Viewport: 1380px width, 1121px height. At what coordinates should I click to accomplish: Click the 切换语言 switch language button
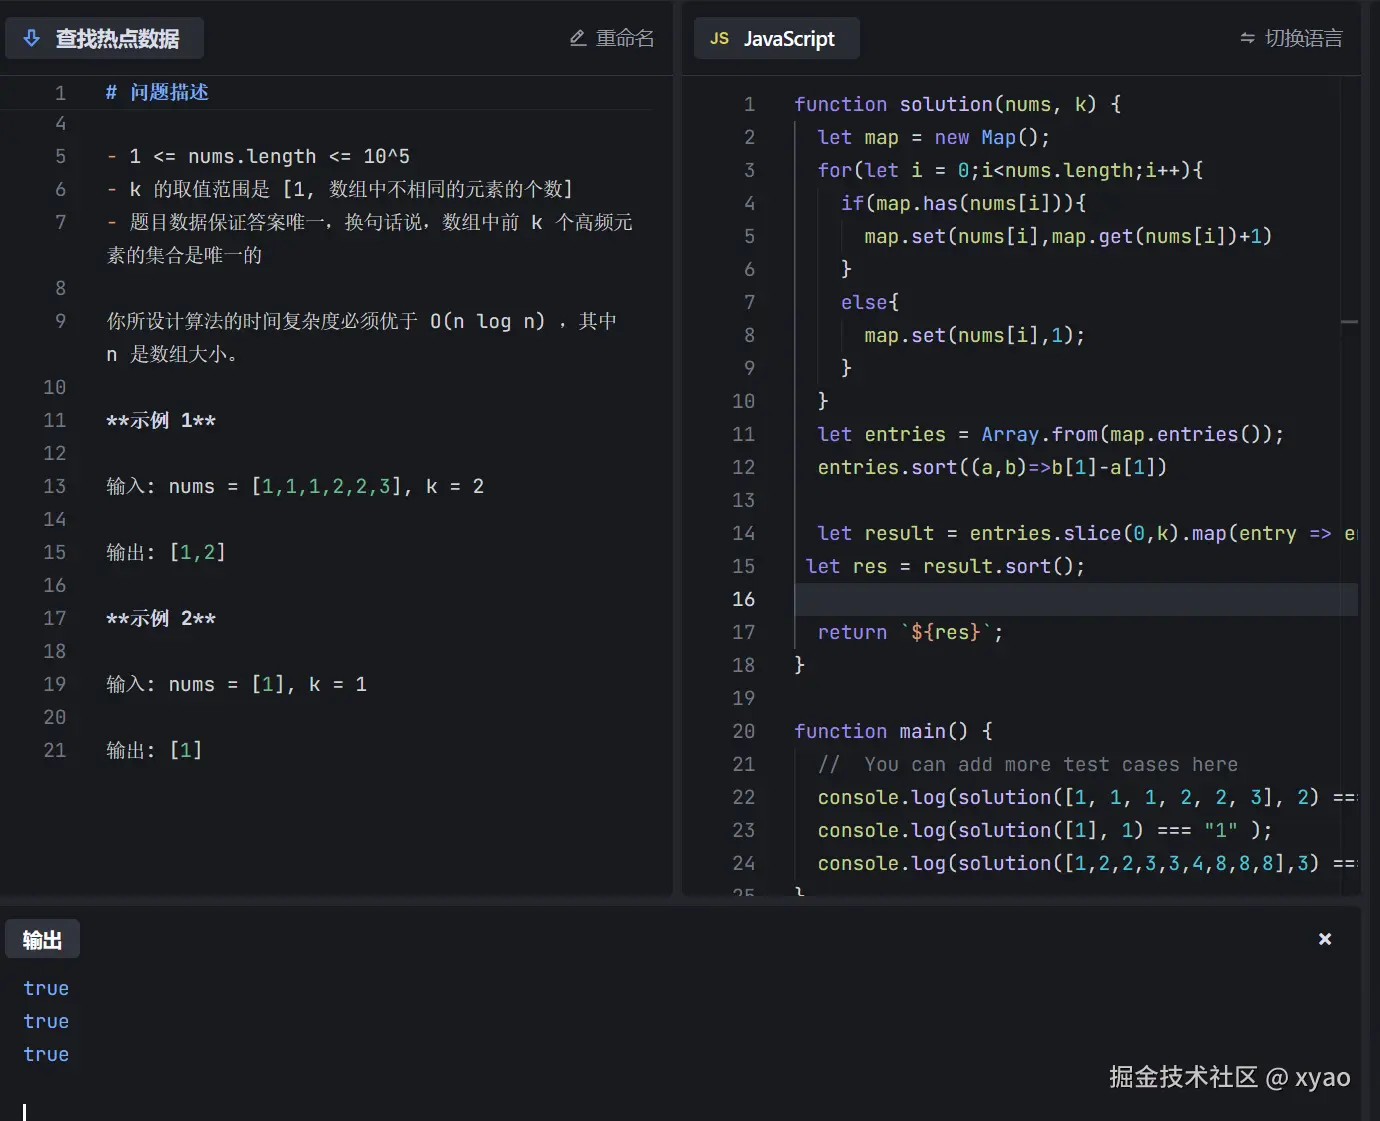(1302, 38)
